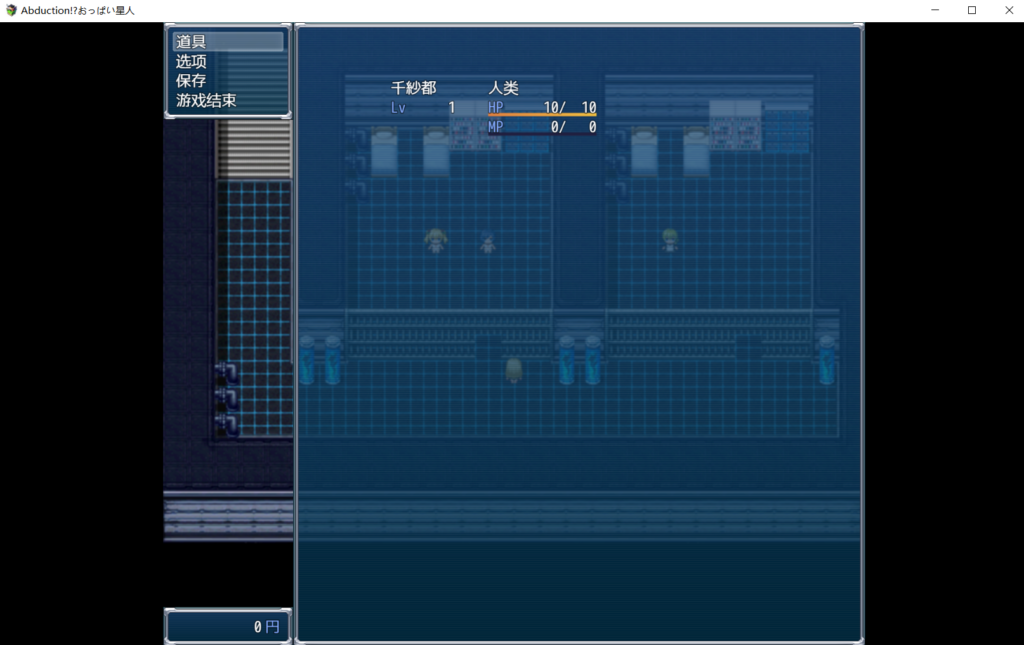Image resolution: width=1024 pixels, height=645 pixels.
Task: Click the orange HP gauge bar
Action: pos(542,115)
